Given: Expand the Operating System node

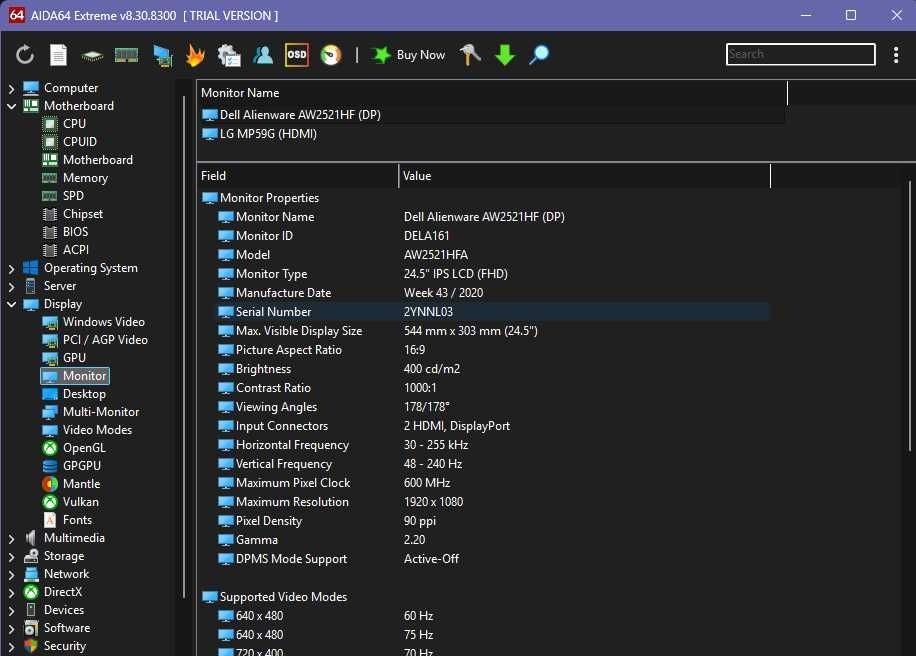Looking at the screenshot, I should pyautogui.click(x=11, y=269).
